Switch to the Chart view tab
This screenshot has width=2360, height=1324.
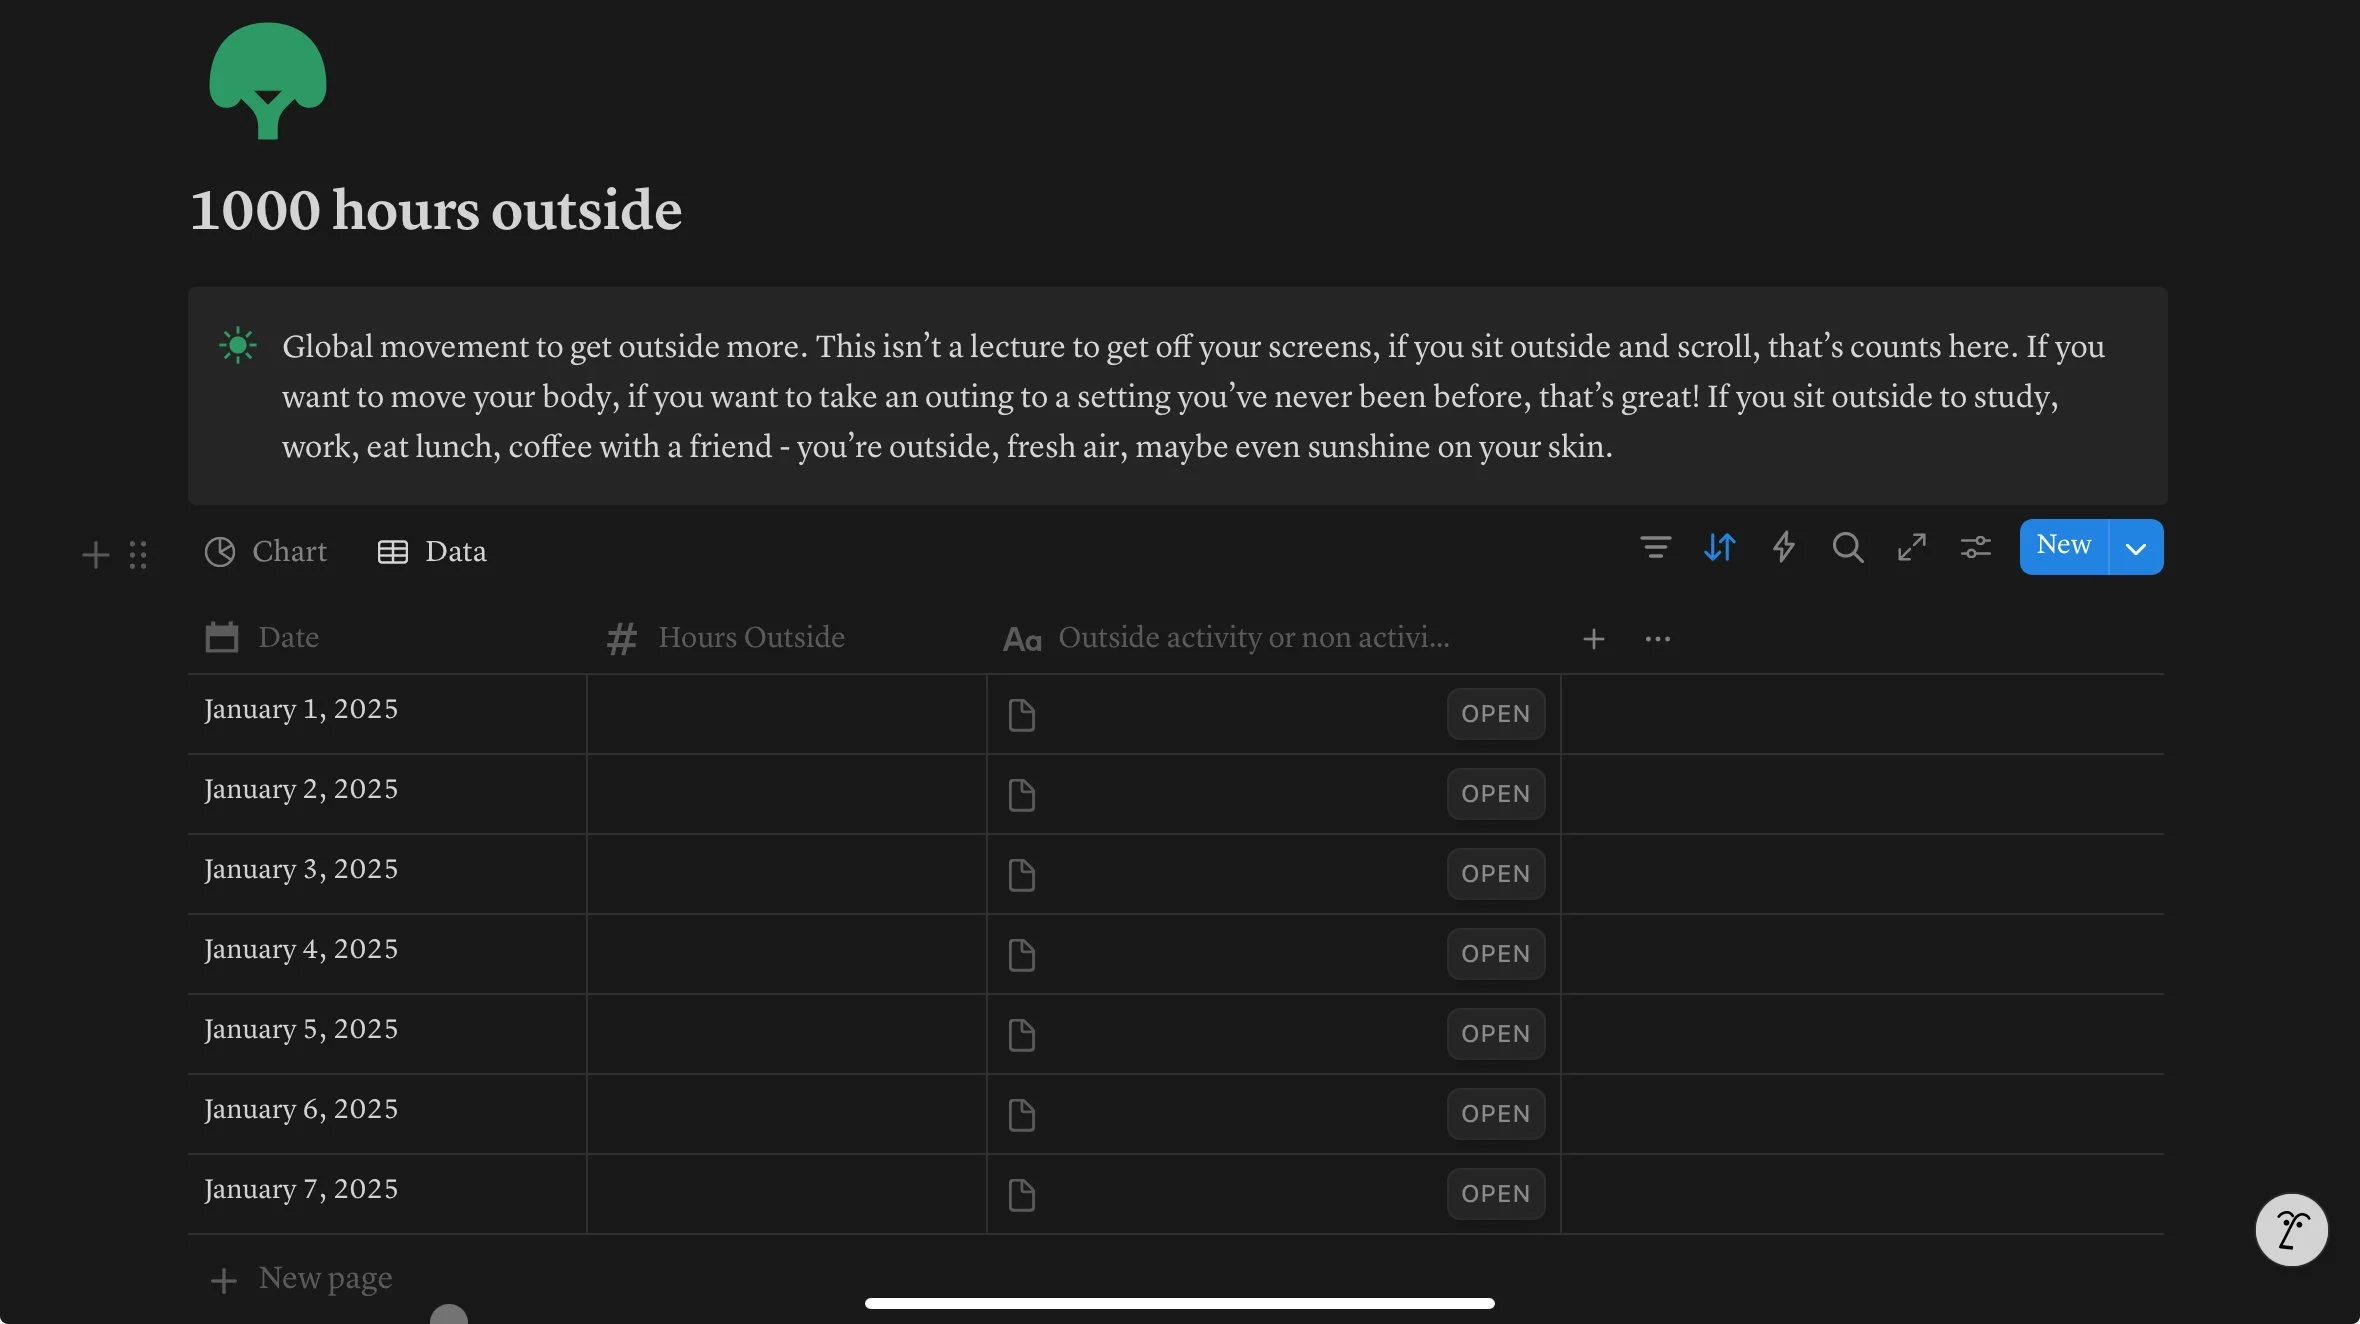pos(266,552)
